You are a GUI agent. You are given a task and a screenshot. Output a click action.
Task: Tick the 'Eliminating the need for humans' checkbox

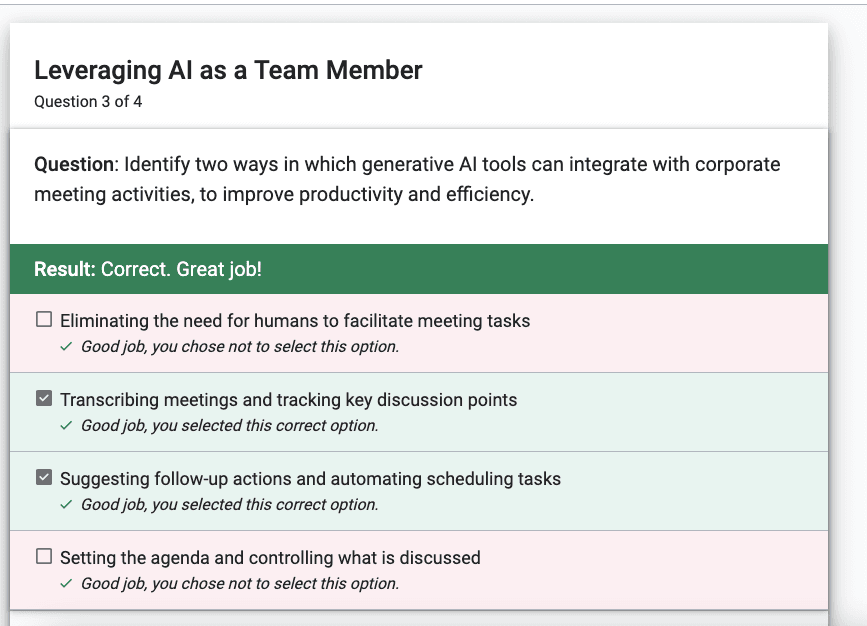click(44, 319)
